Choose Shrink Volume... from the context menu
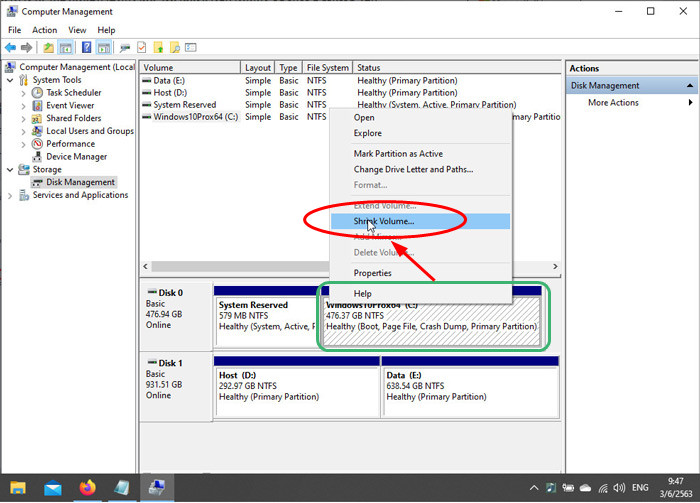Image resolution: width=700 pixels, height=503 pixels. click(x=420, y=221)
